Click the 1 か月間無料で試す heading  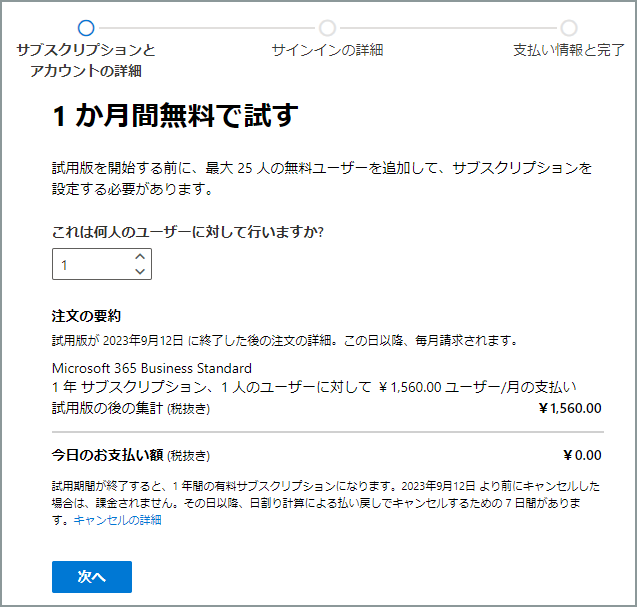tap(176, 115)
